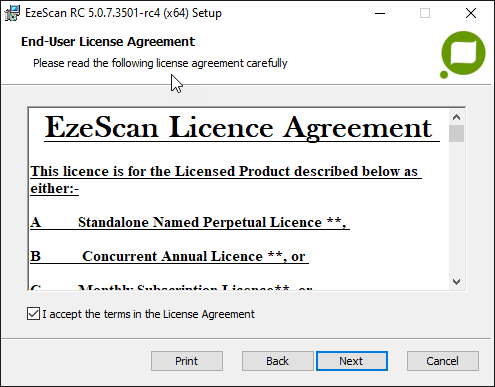495x387 pixels.
Task: Click the green EzeScan logo
Action: [x=462, y=55]
